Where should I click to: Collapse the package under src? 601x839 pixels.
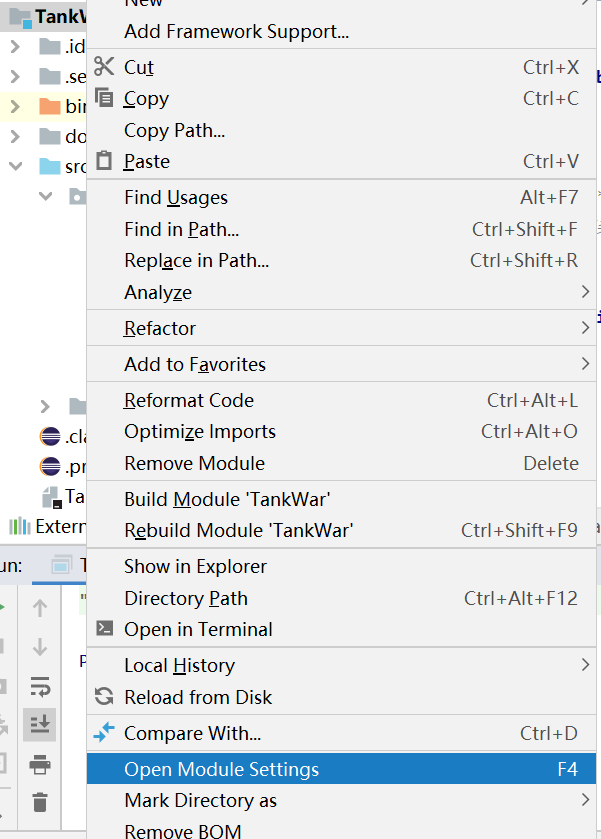click(45, 196)
